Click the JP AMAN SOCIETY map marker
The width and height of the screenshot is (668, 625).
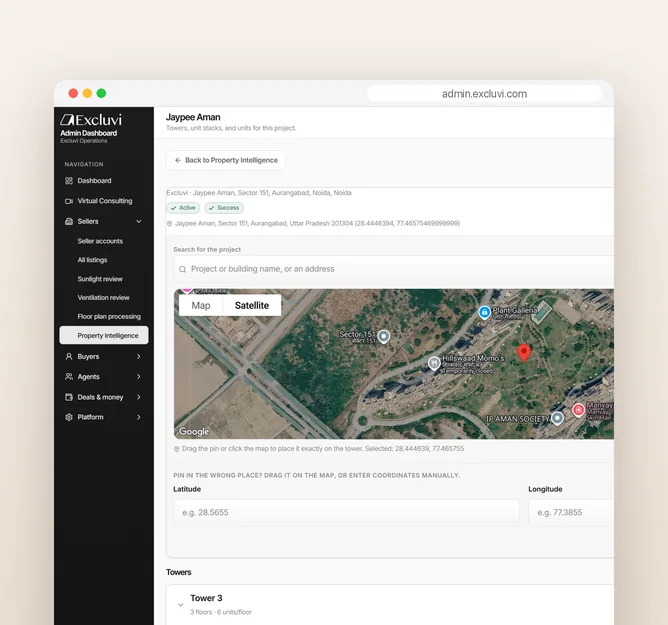tap(557, 418)
